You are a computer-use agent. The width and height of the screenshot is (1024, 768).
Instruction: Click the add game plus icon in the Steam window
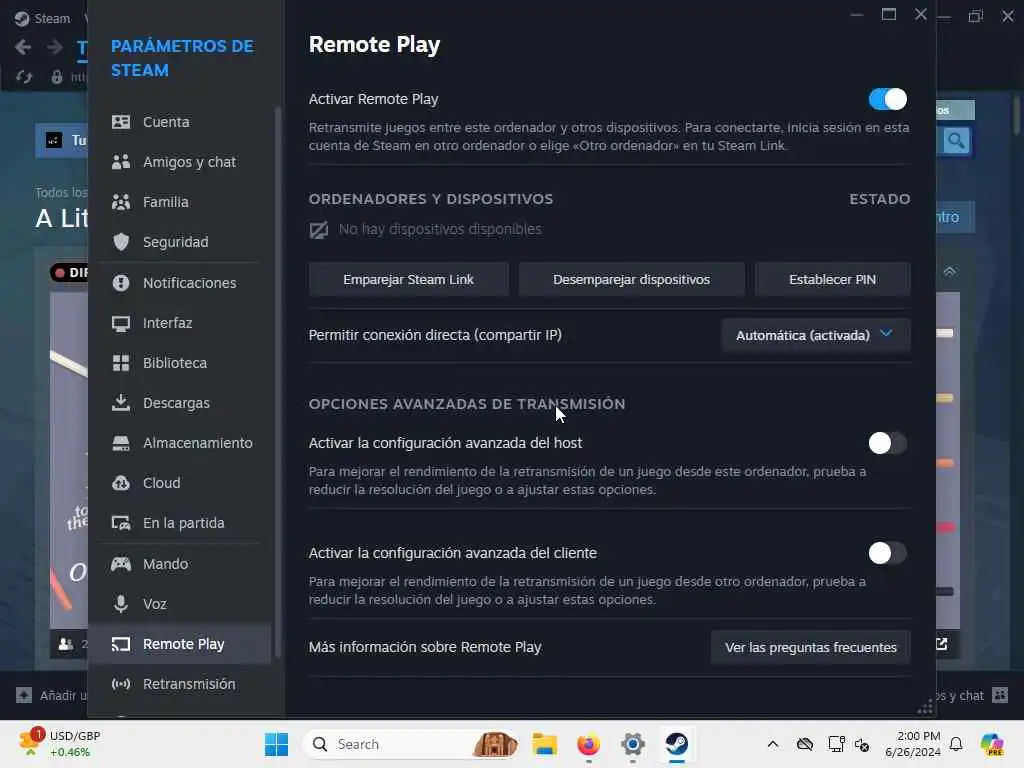pos(24,695)
